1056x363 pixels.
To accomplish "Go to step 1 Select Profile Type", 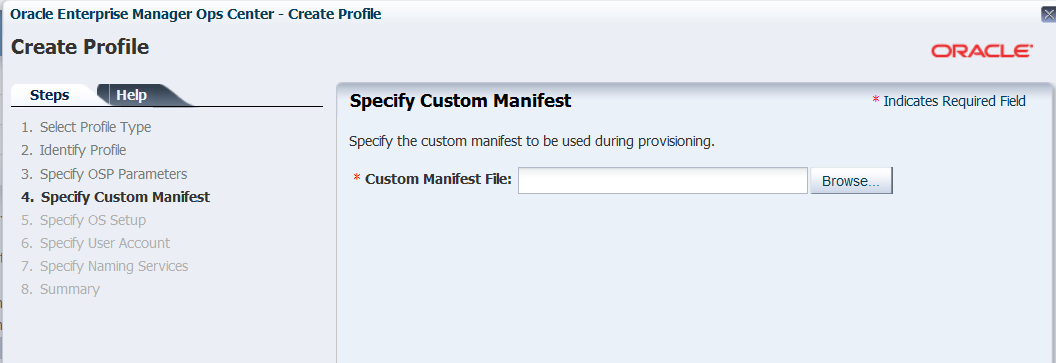I will [x=86, y=127].
